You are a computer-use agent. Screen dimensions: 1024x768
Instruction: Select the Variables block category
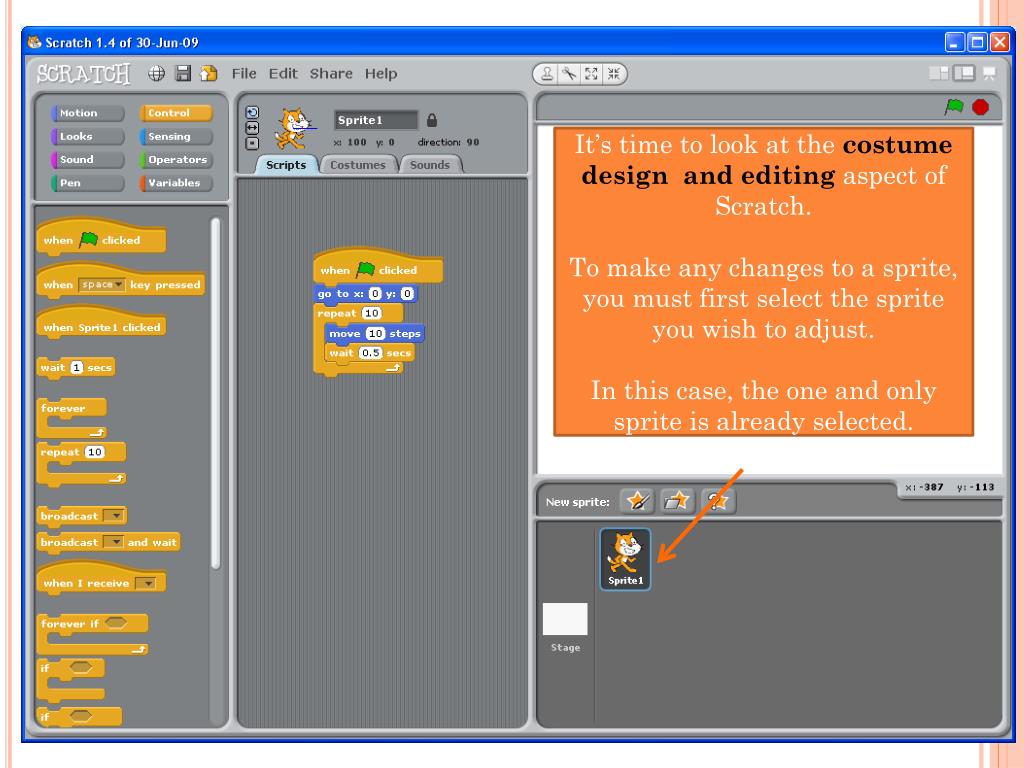(176, 183)
